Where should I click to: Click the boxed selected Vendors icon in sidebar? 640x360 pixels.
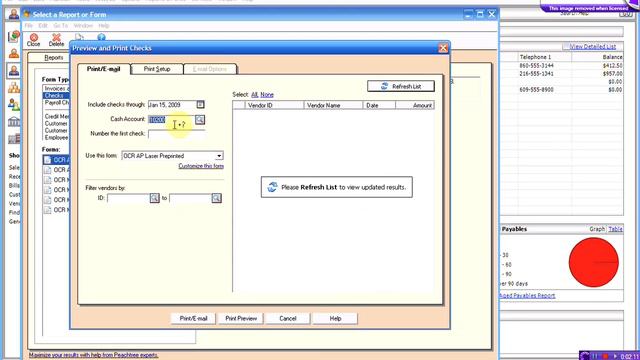coord(14,70)
